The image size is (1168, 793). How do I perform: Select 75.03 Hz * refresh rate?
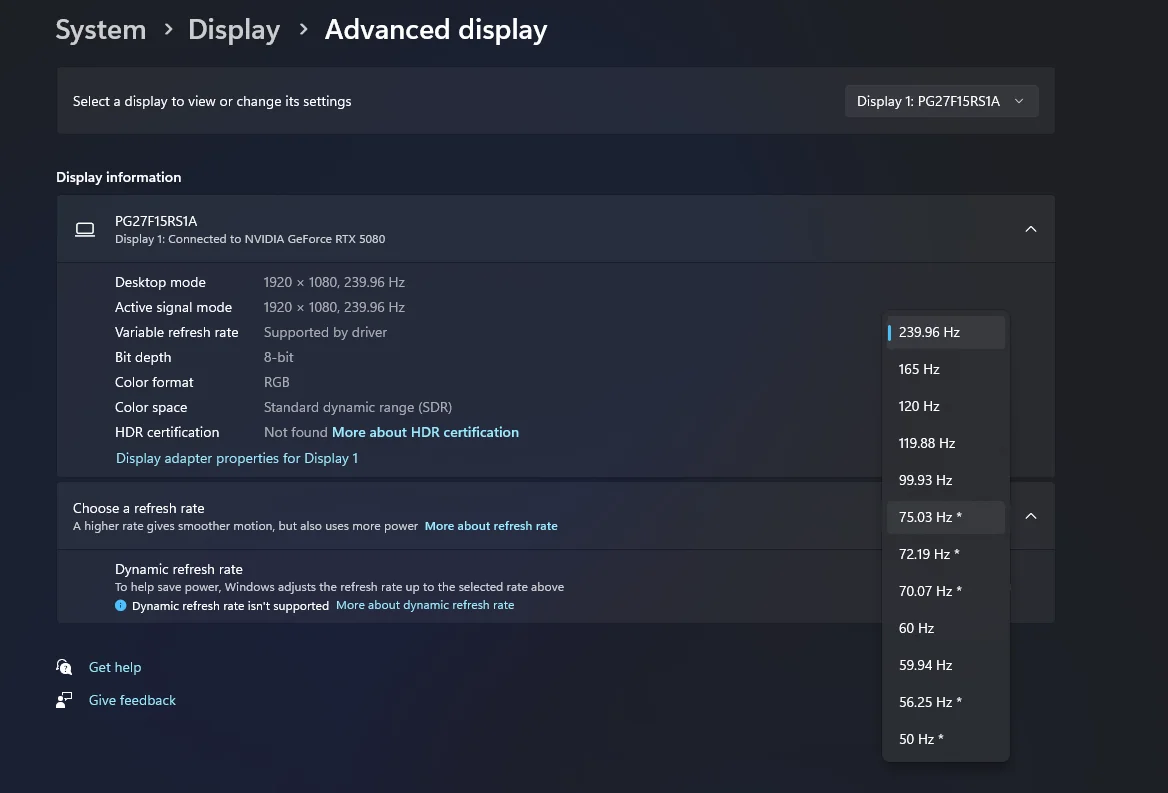tap(945, 517)
